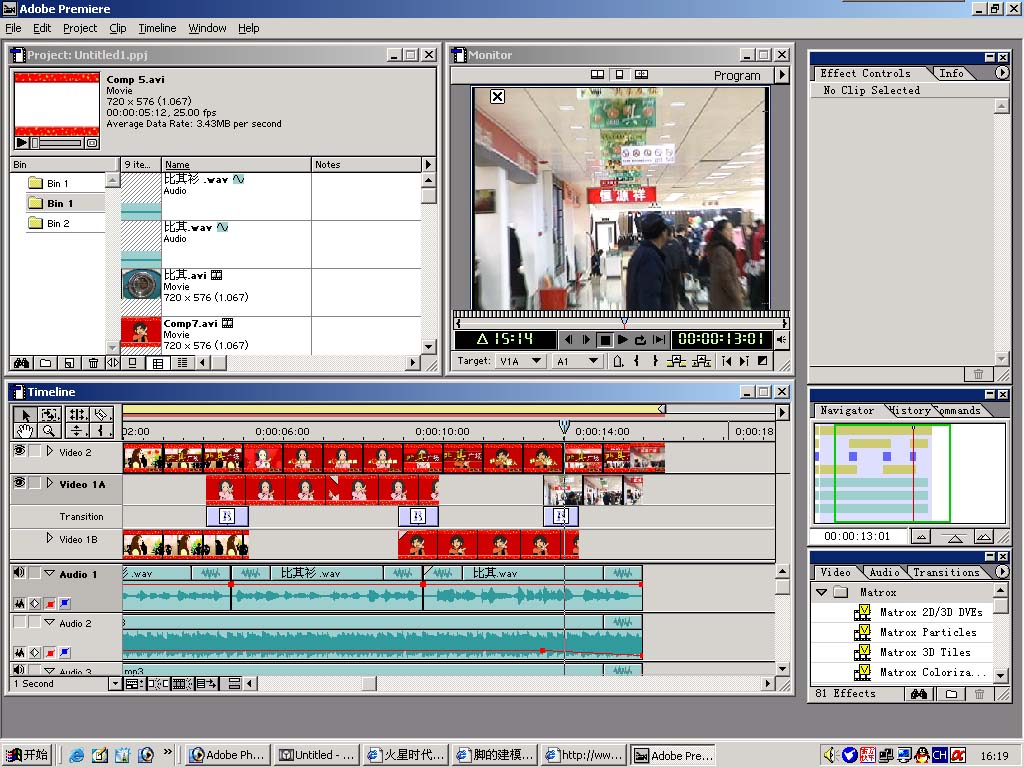Toggle the eye icon of Video 2 track
The height and width of the screenshot is (768, 1024).
pos(20,451)
